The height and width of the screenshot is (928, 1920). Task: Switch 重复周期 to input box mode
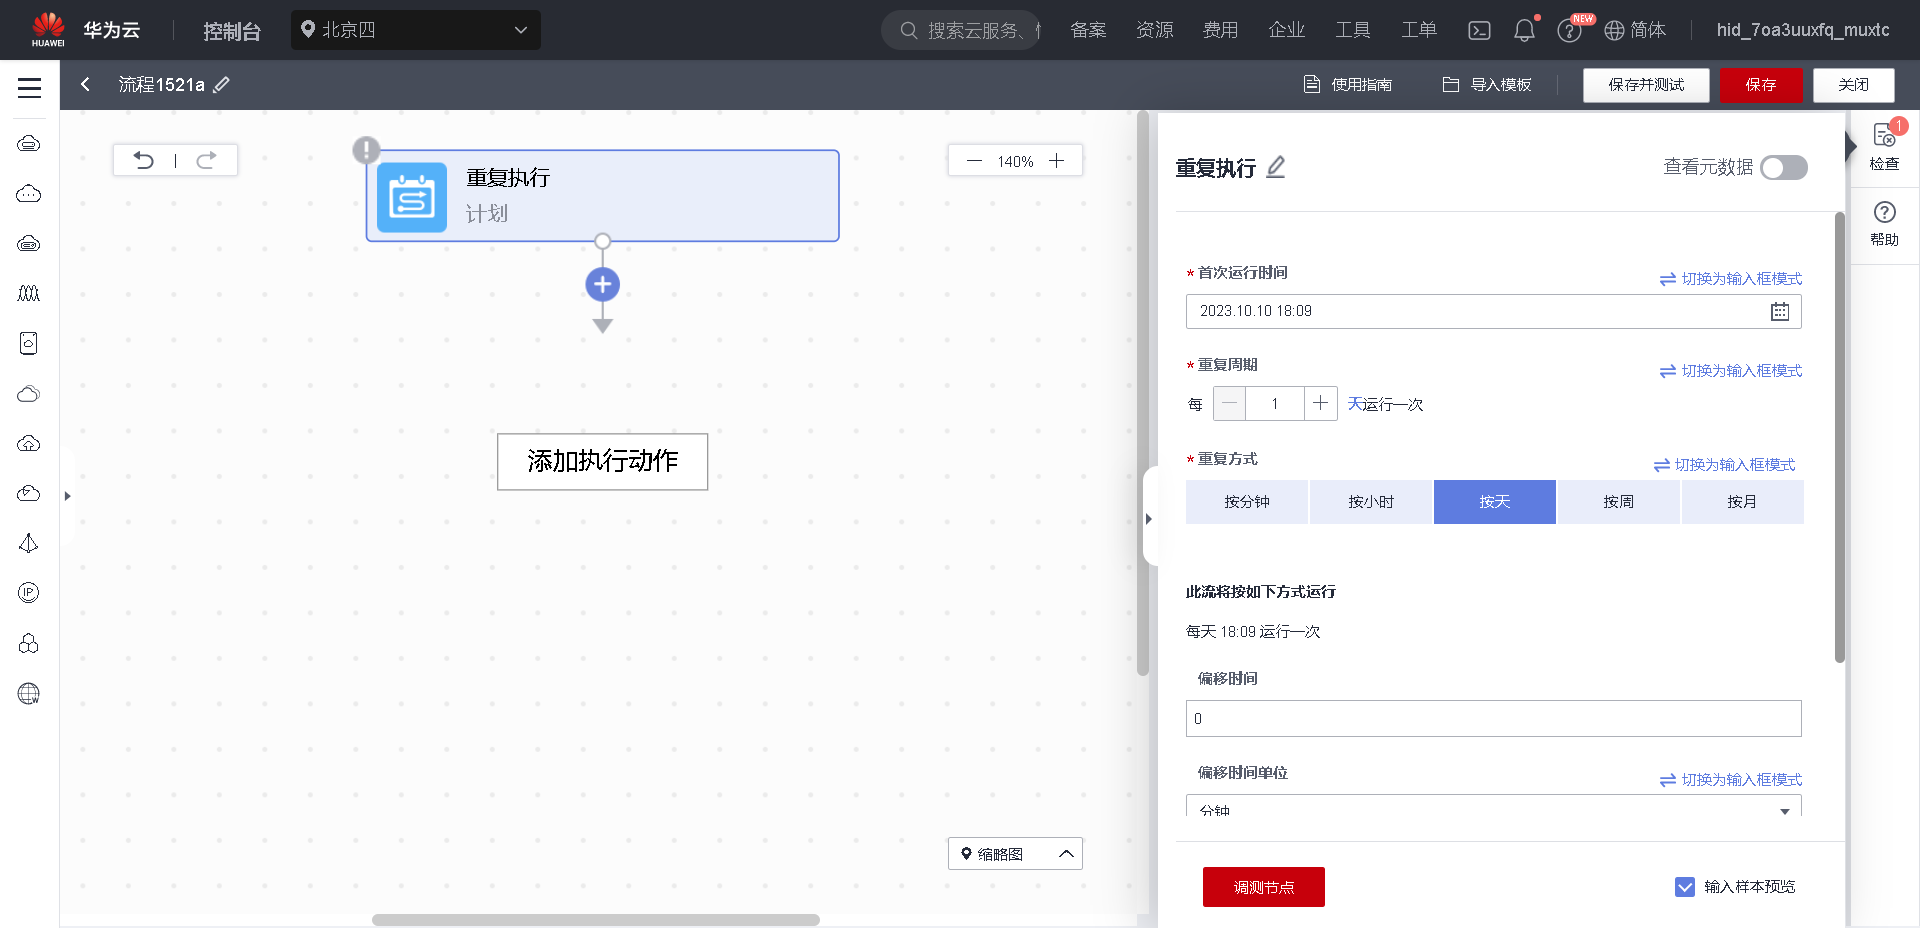pyautogui.click(x=1731, y=371)
